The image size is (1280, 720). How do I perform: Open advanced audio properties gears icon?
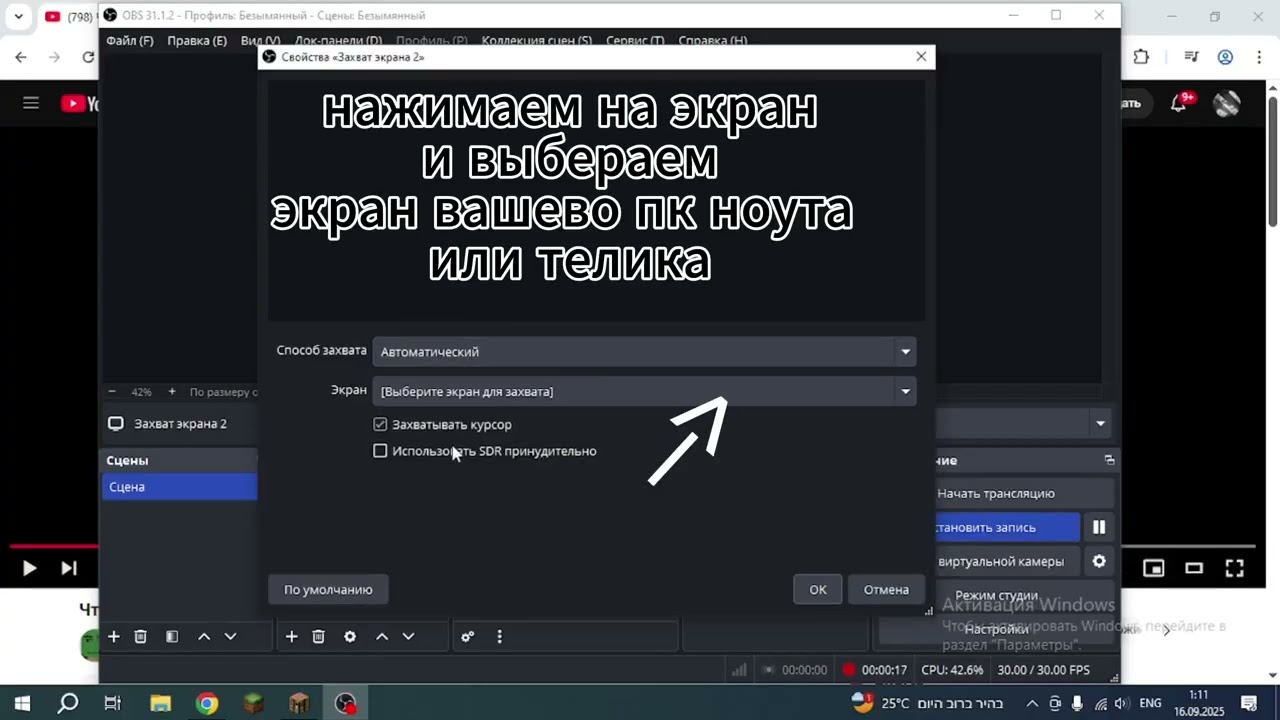pos(467,636)
